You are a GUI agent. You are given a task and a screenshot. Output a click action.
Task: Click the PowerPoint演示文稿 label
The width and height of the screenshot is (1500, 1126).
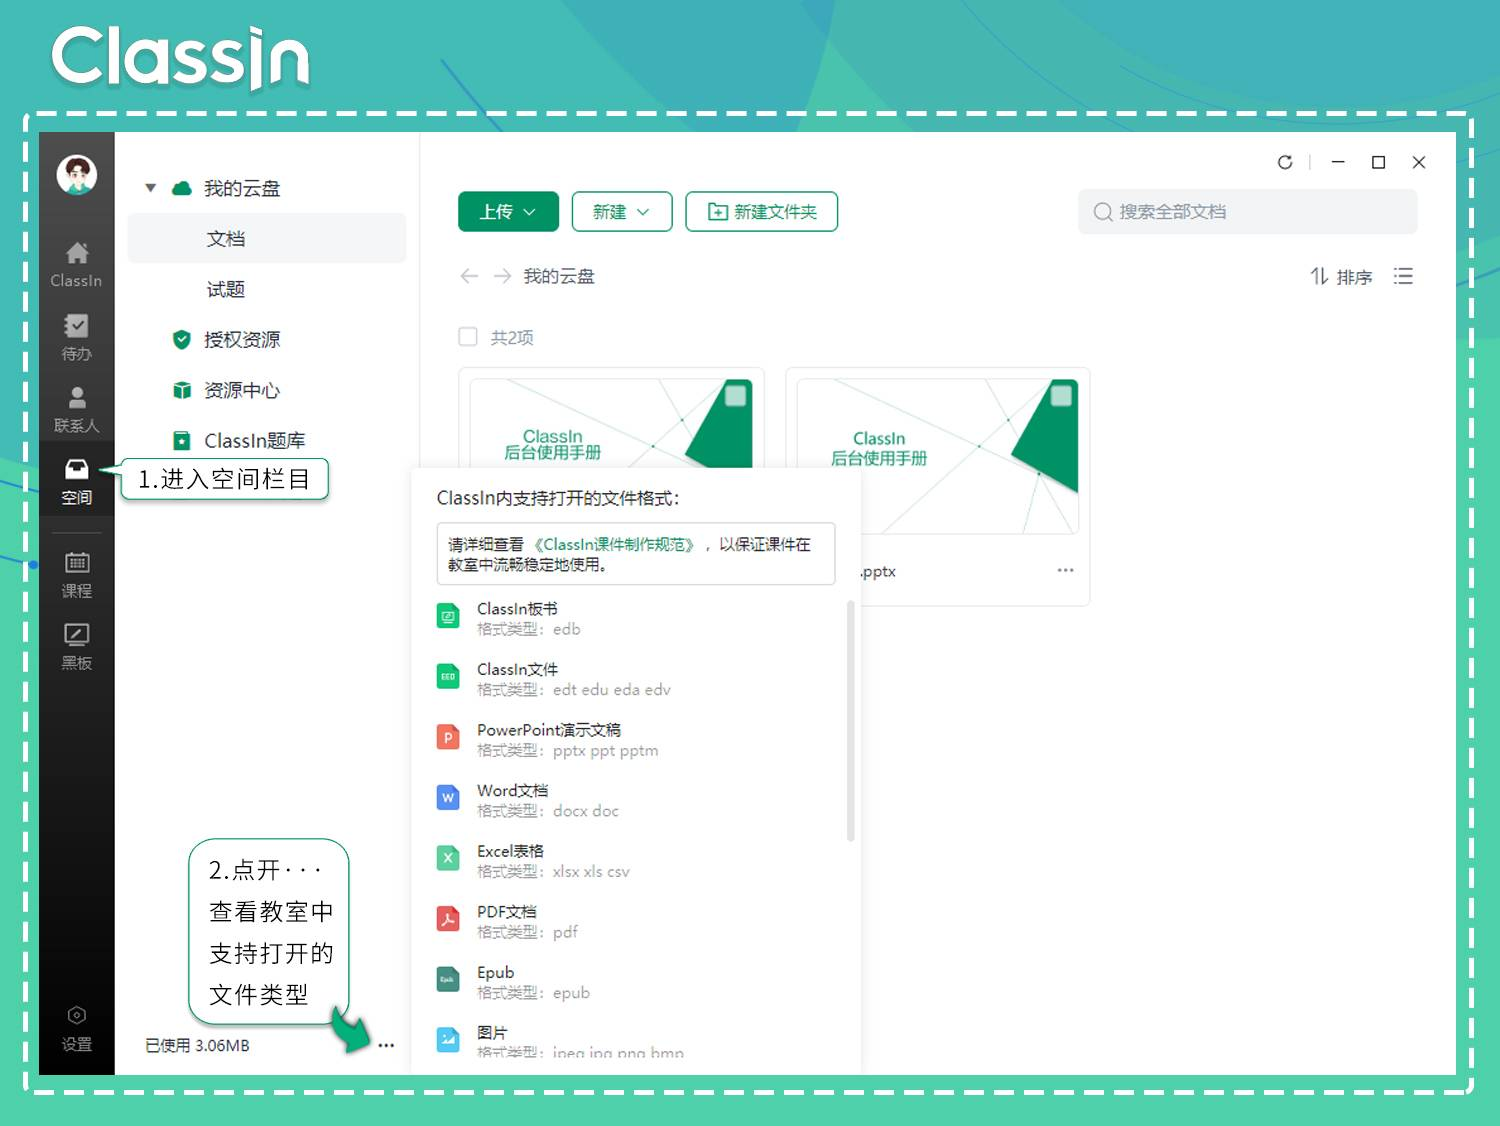coord(549,730)
